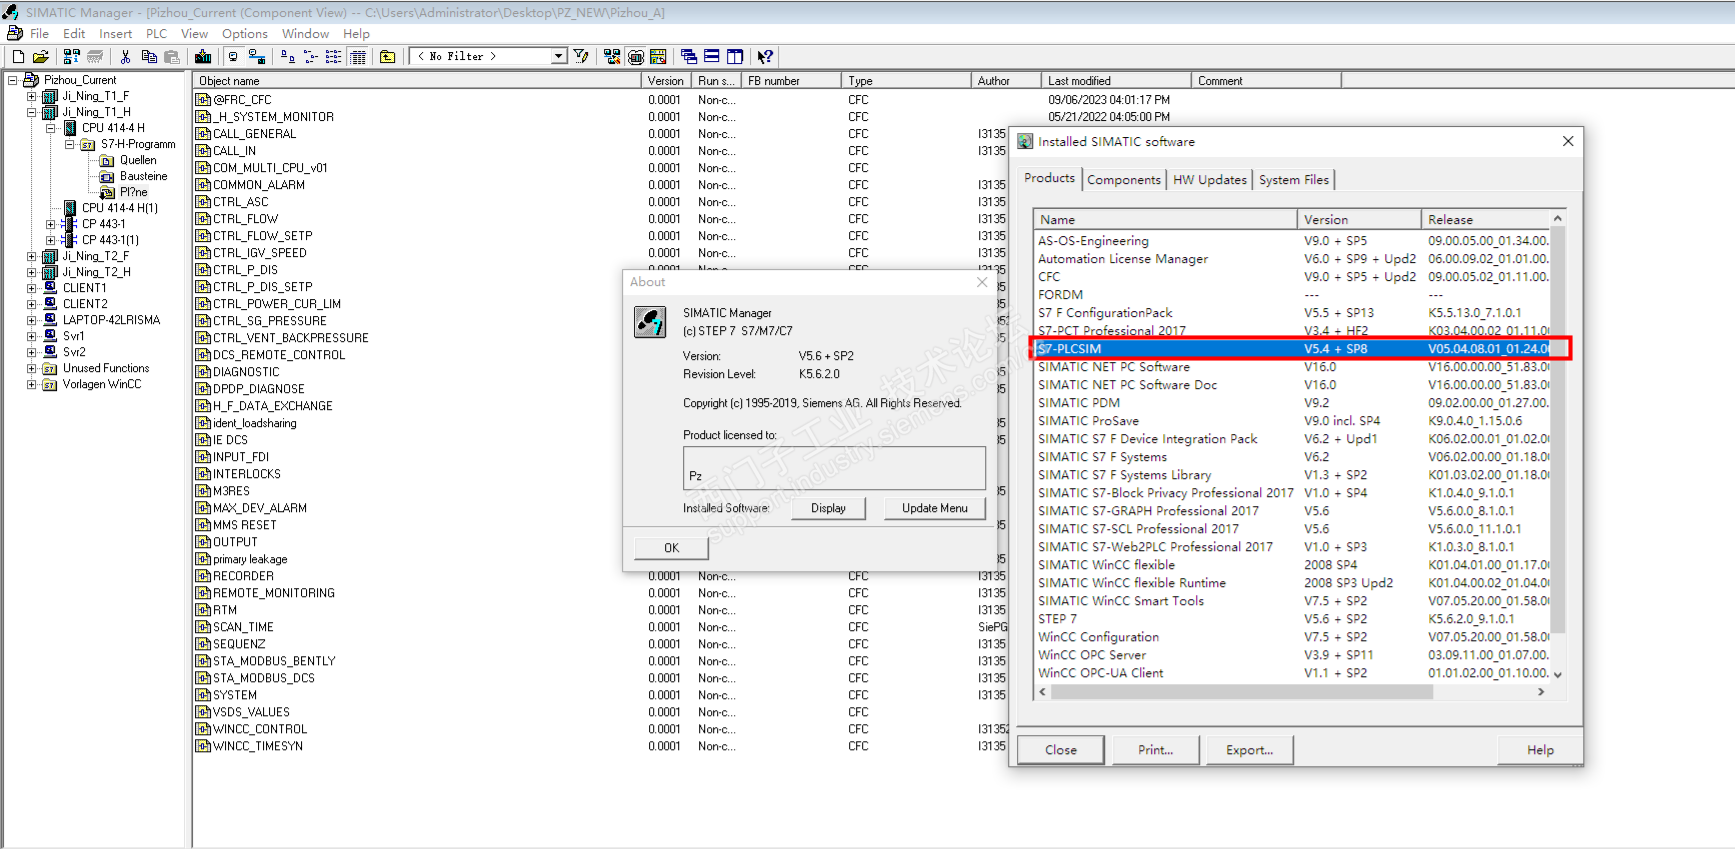This screenshot has width=1735, height=849.
Task: Open the File menu
Action: pyautogui.click(x=39, y=34)
